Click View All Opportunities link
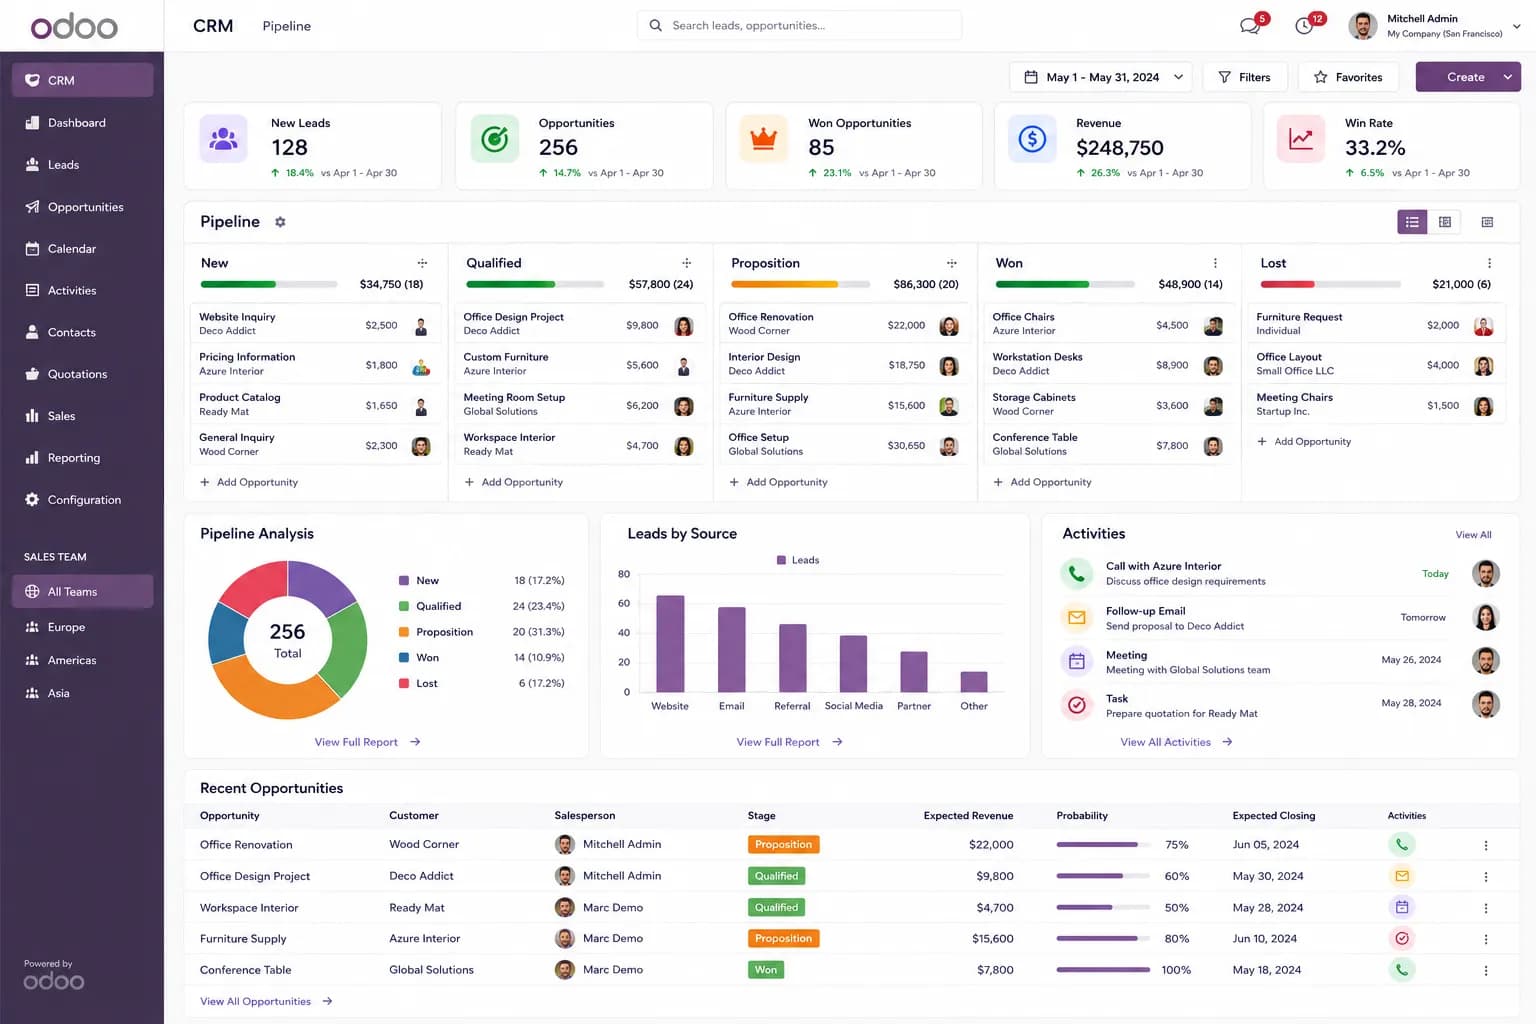1536x1024 pixels. [x=266, y=1001]
